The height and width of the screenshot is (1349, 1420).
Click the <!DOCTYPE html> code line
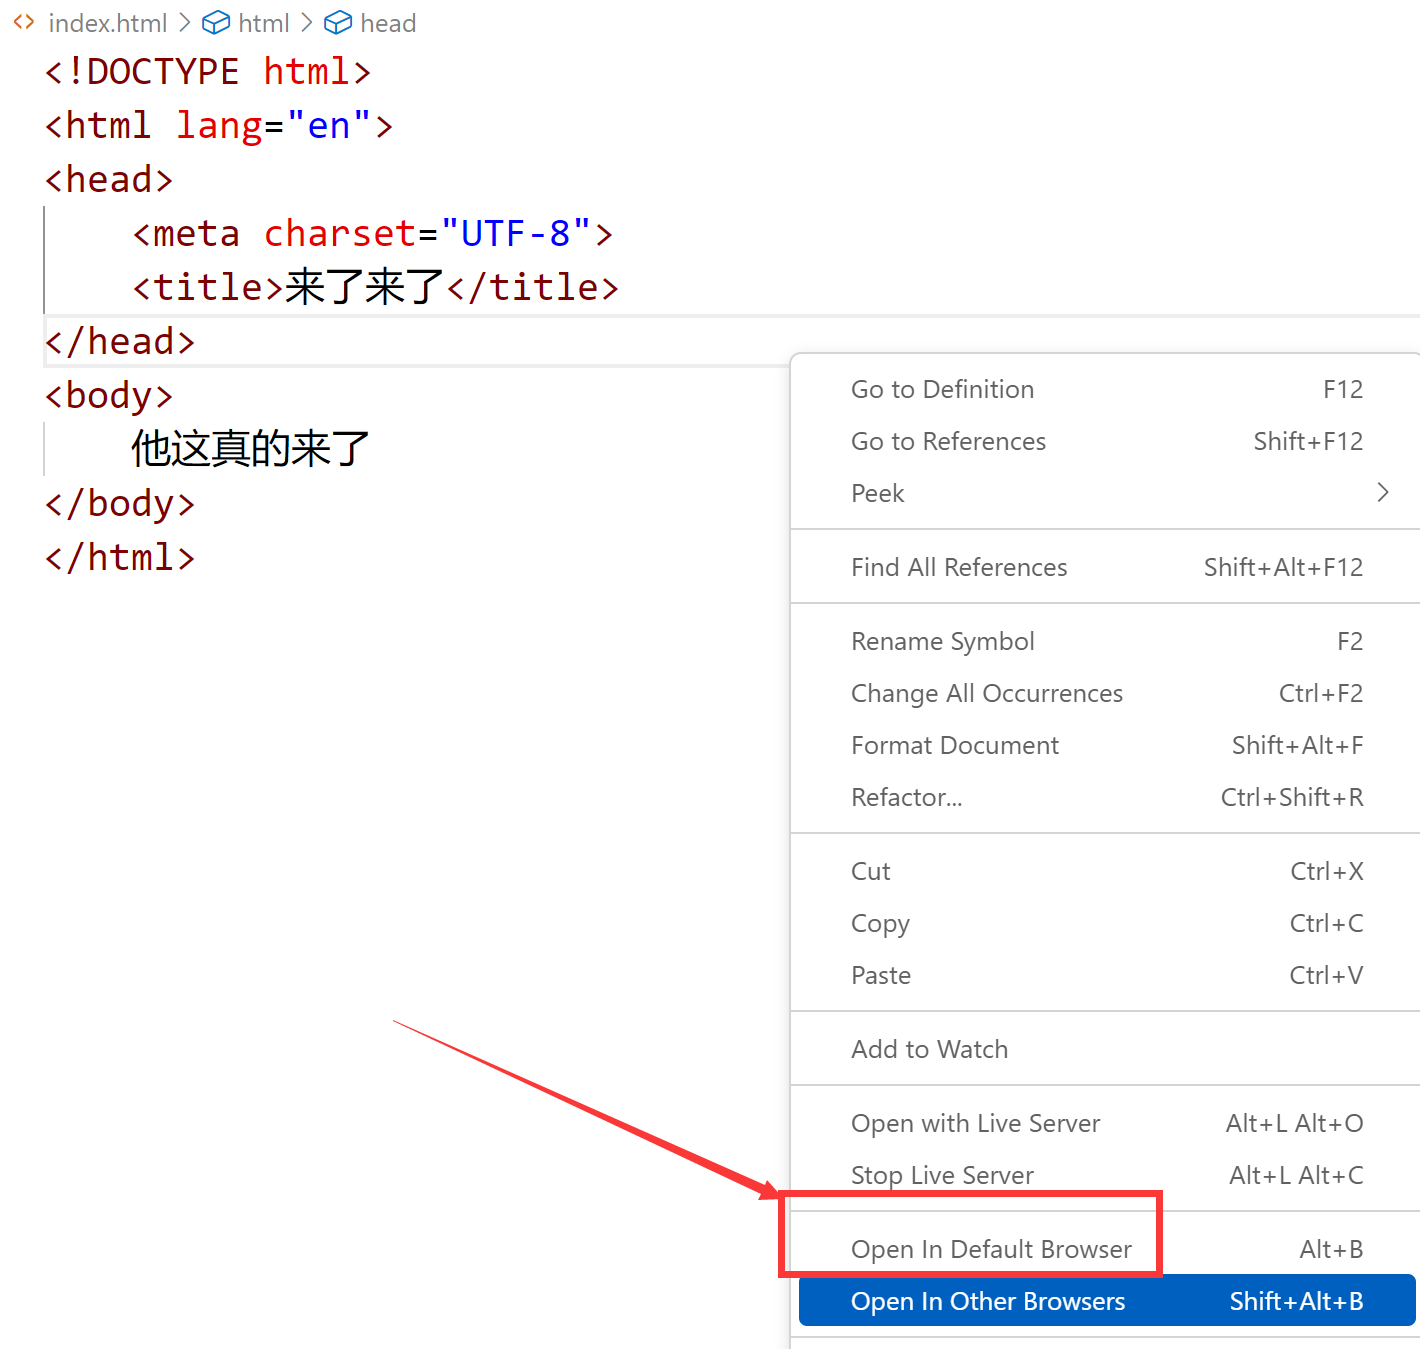(x=208, y=72)
